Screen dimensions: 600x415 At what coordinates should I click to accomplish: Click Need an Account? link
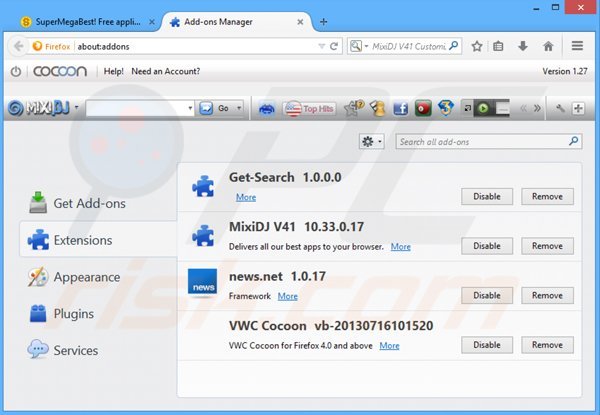point(166,71)
